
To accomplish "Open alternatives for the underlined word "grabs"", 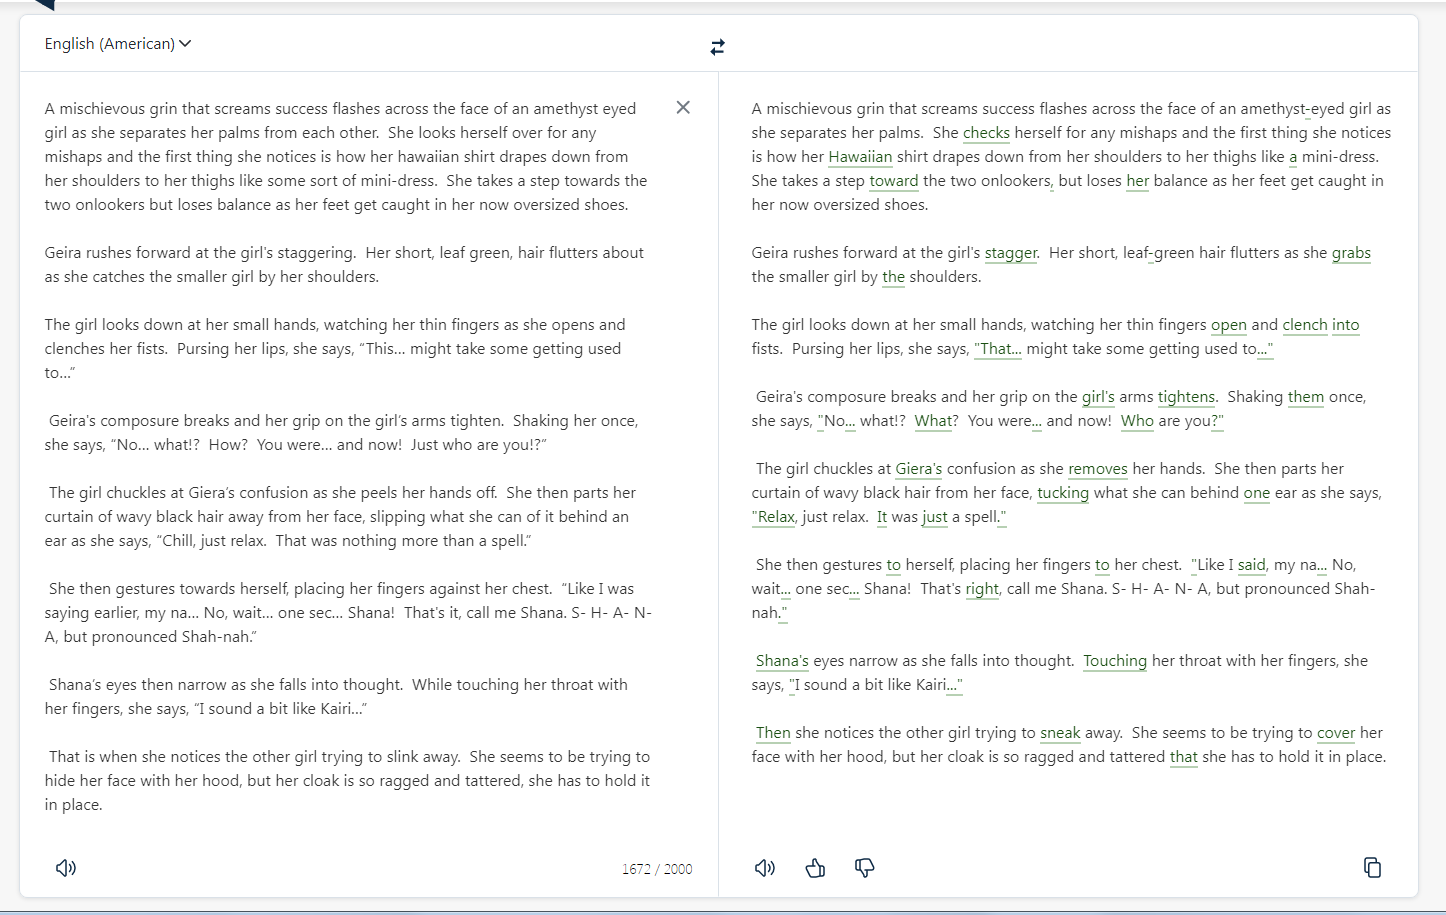I will 1351,253.
